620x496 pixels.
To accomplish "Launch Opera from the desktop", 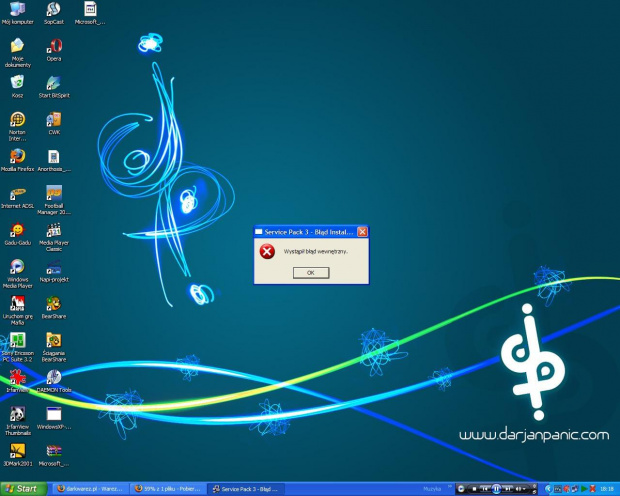I will click(54, 49).
